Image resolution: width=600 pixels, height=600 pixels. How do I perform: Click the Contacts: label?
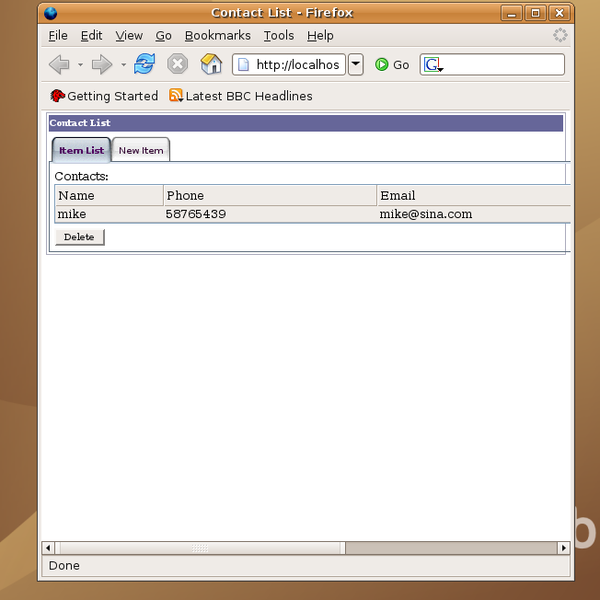(x=81, y=176)
